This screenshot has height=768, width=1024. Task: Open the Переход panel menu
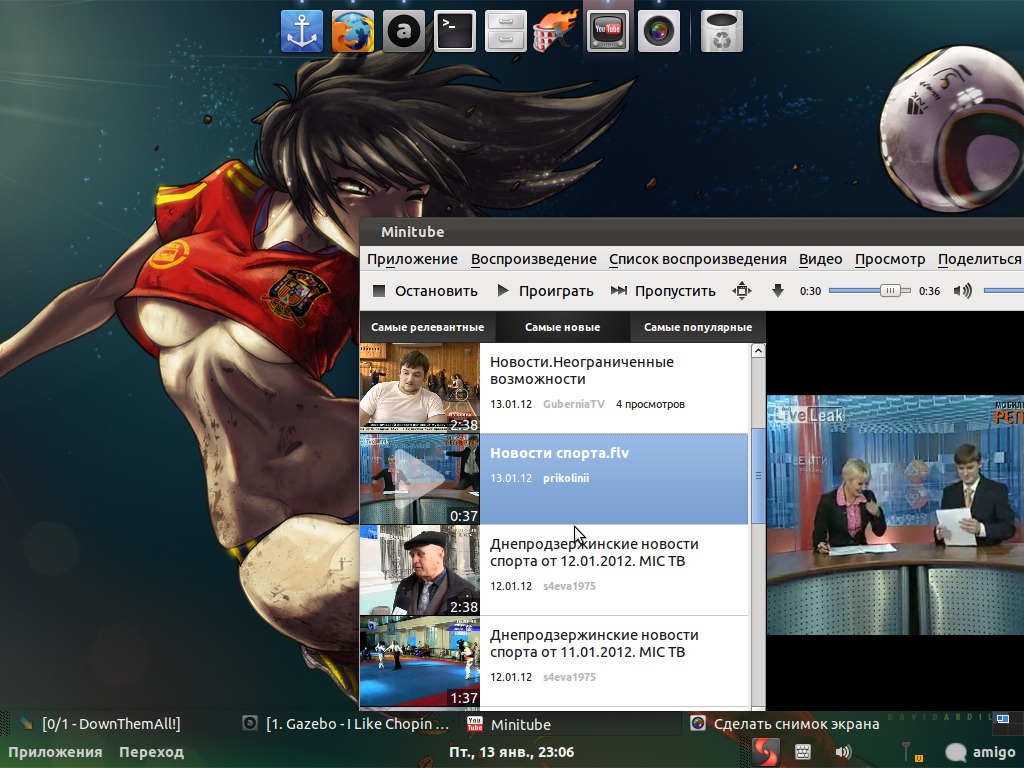click(152, 752)
